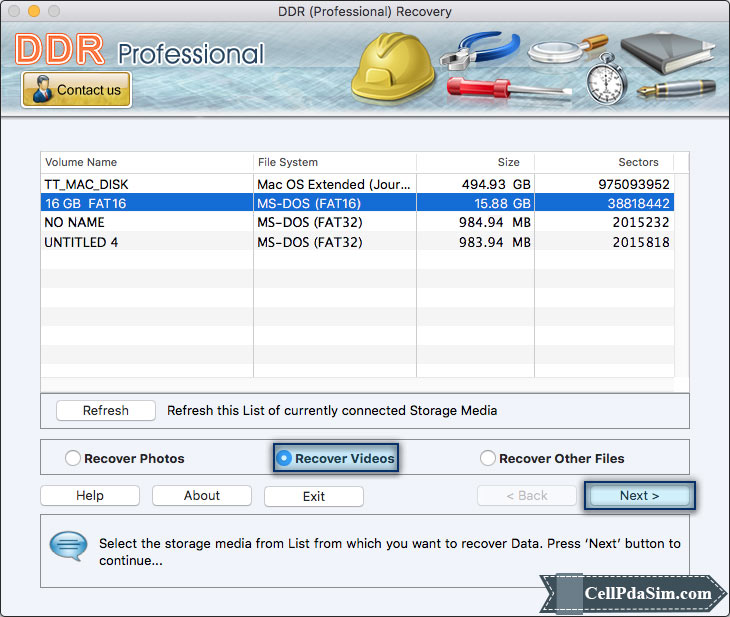Click sectors value 975093952
730x617 pixels.
click(x=634, y=184)
